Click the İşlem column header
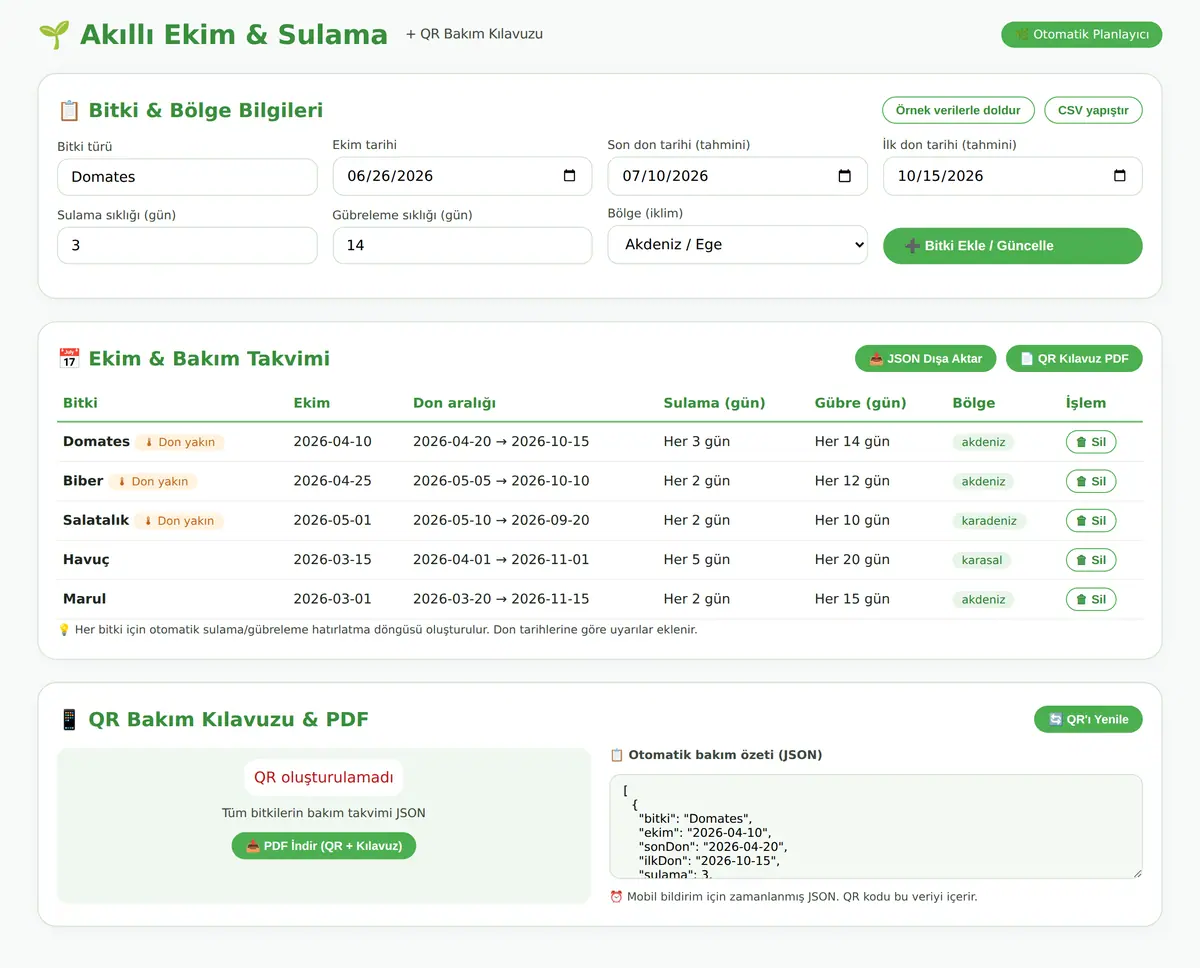 [1086, 403]
